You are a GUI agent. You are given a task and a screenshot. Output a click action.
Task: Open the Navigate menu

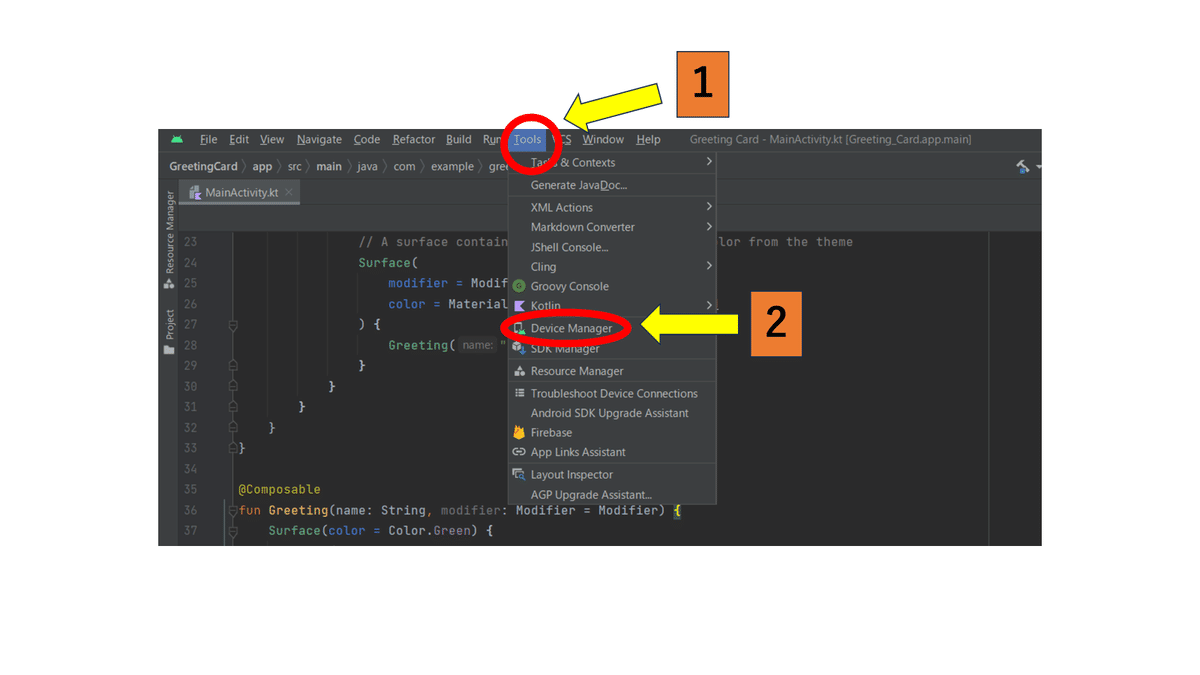pos(319,140)
